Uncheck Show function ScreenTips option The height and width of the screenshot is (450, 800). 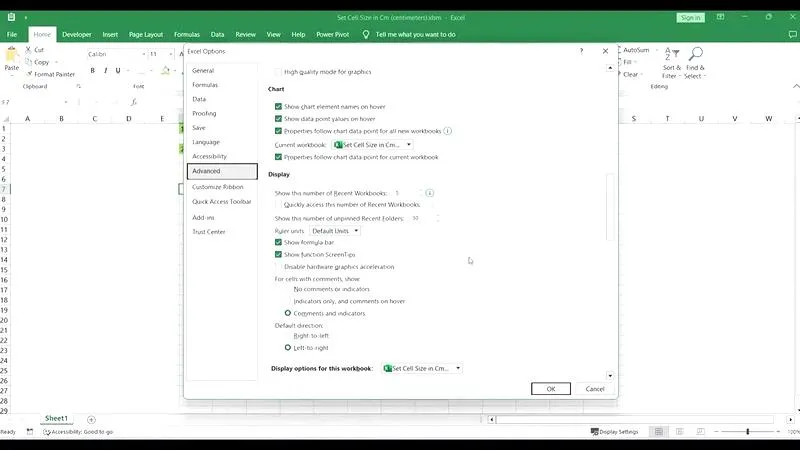278,255
